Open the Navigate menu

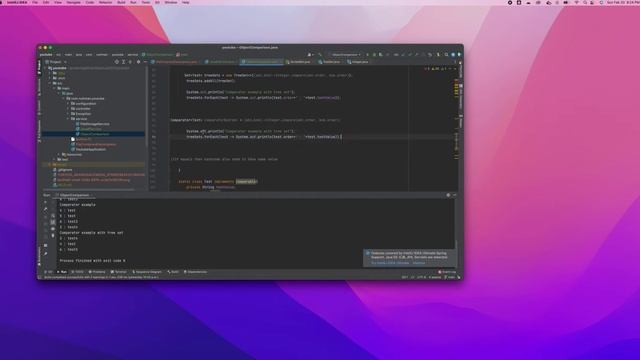pyautogui.click(x=73, y=2)
